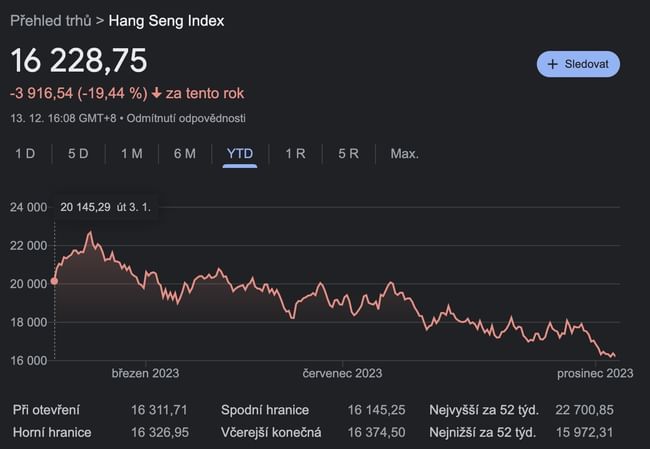Click the current index value 16 228,75
Screen dimensions: 650x449
click(x=79, y=60)
